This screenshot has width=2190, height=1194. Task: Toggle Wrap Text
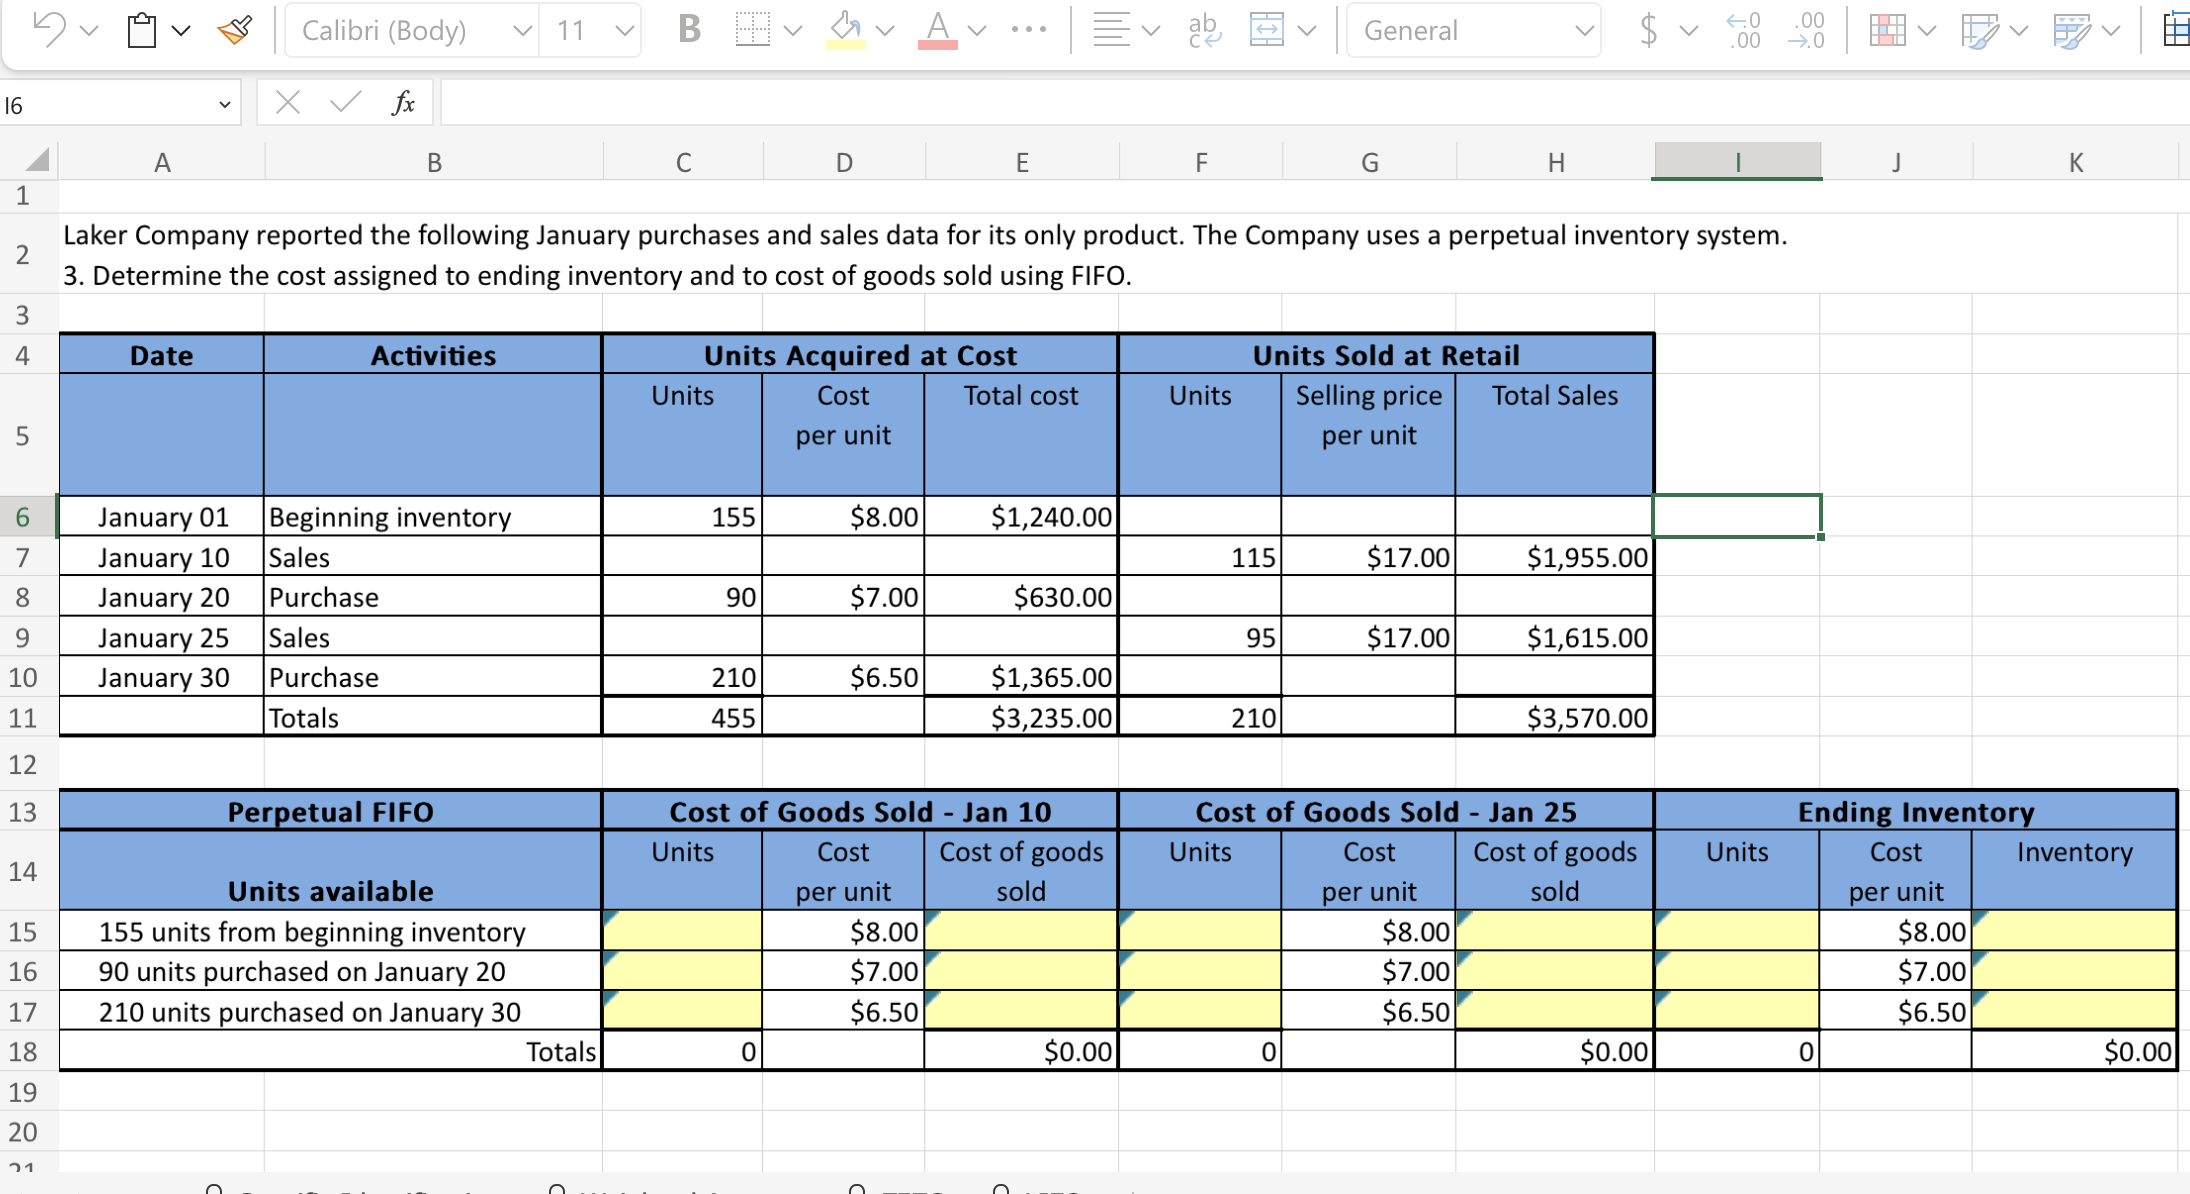click(1204, 30)
